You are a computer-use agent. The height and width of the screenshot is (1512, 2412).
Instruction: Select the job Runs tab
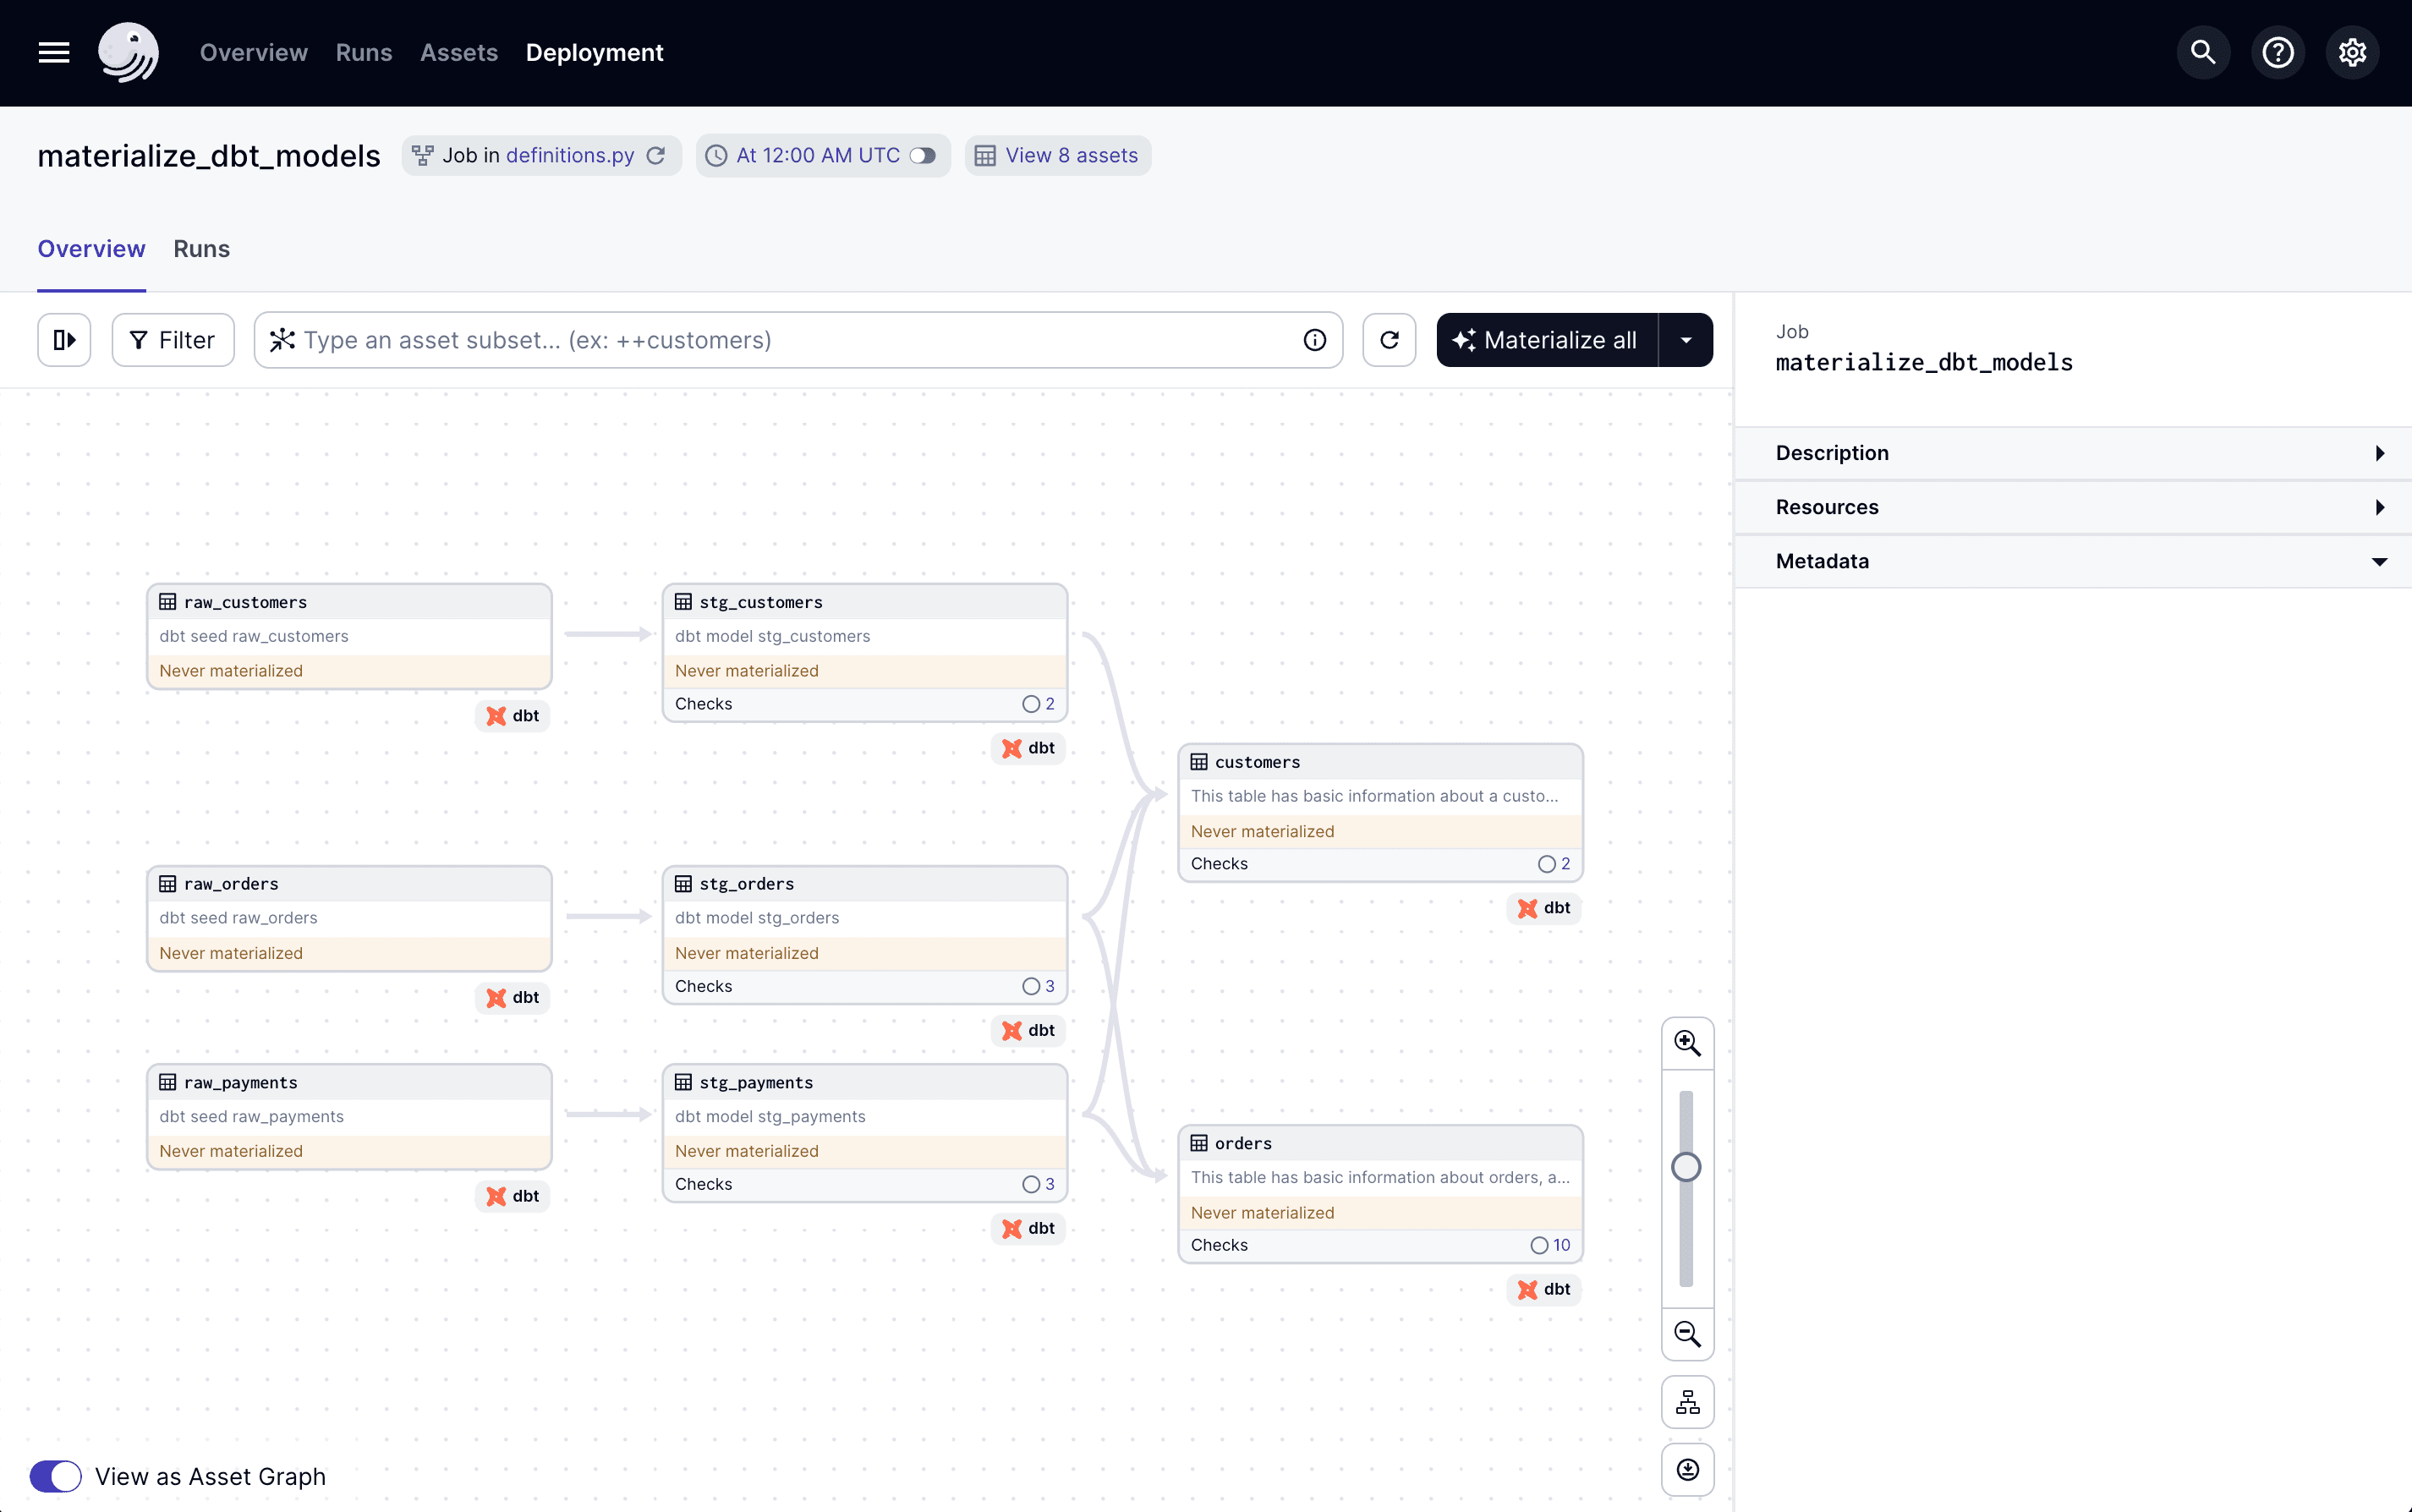(202, 249)
